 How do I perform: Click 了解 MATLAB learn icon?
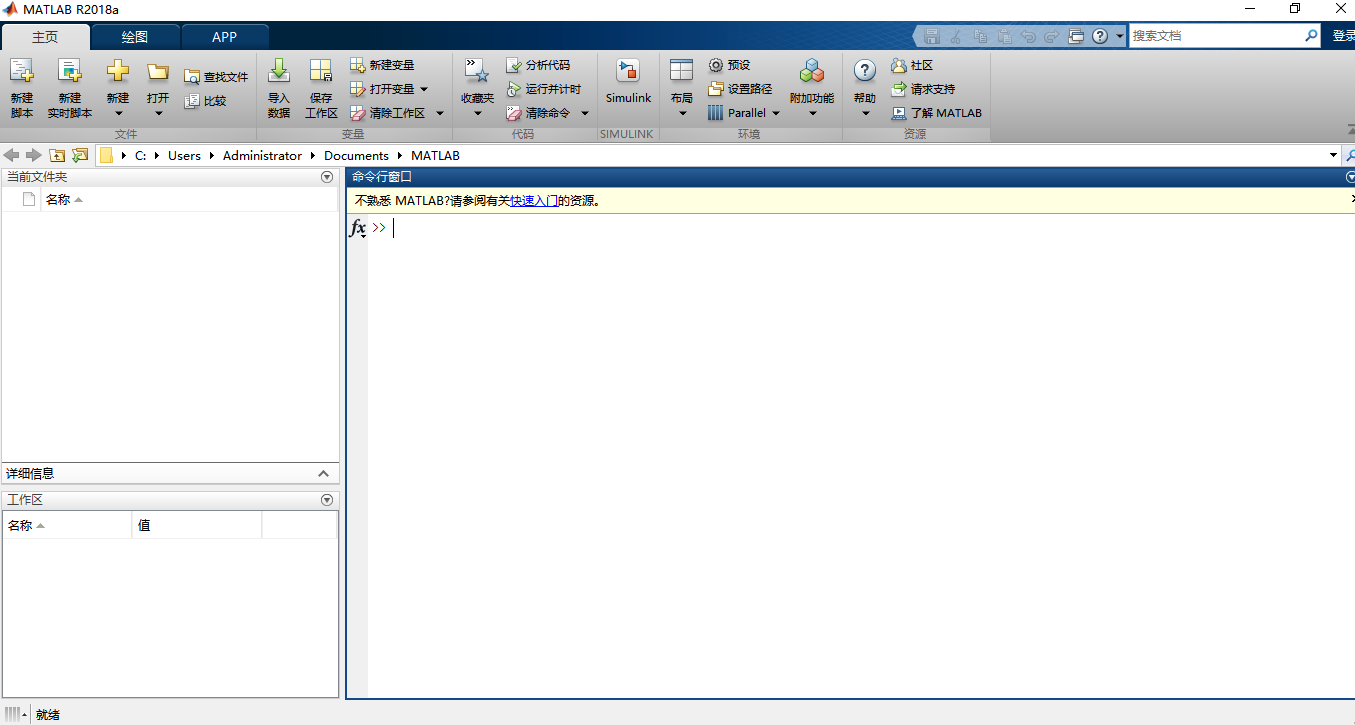click(x=899, y=113)
